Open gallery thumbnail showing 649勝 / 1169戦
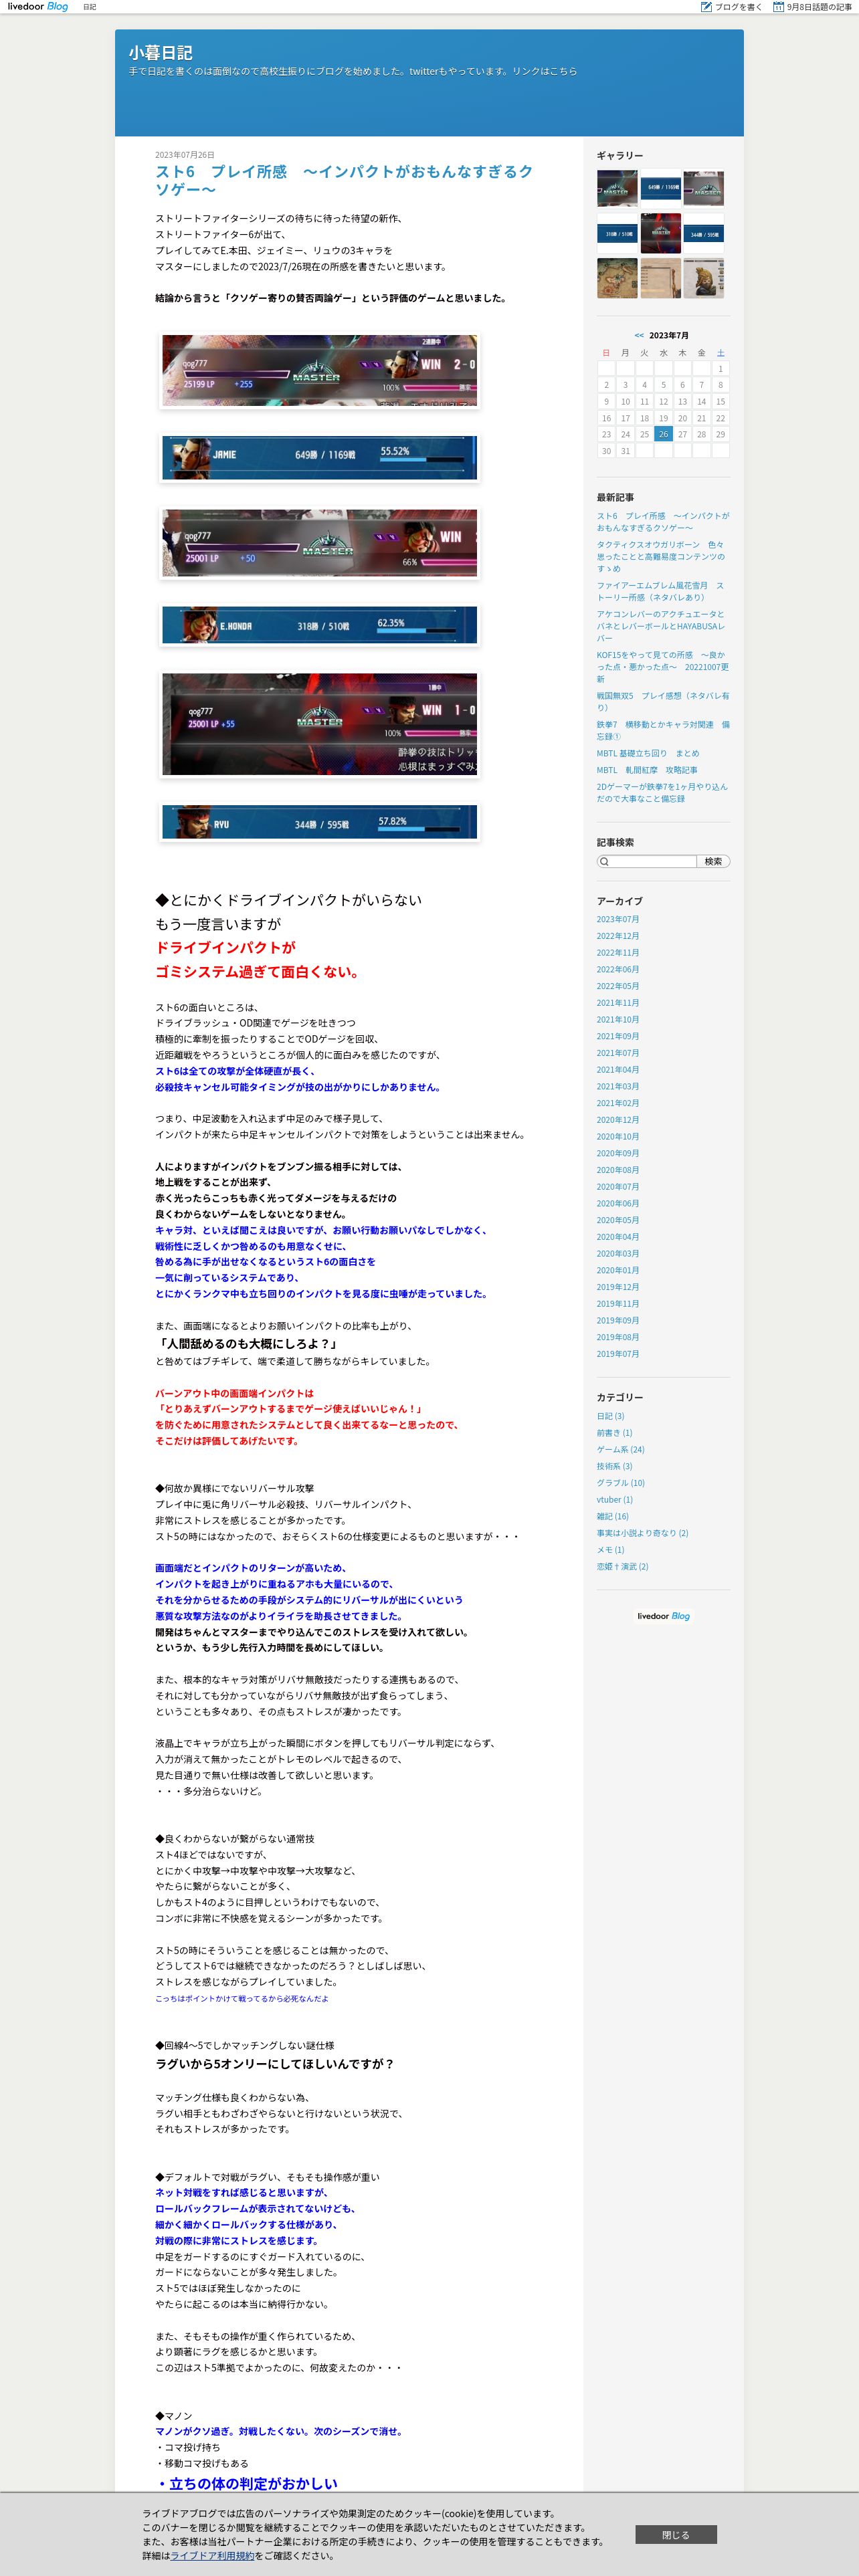The width and height of the screenshot is (859, 2576). click(661, 187)
